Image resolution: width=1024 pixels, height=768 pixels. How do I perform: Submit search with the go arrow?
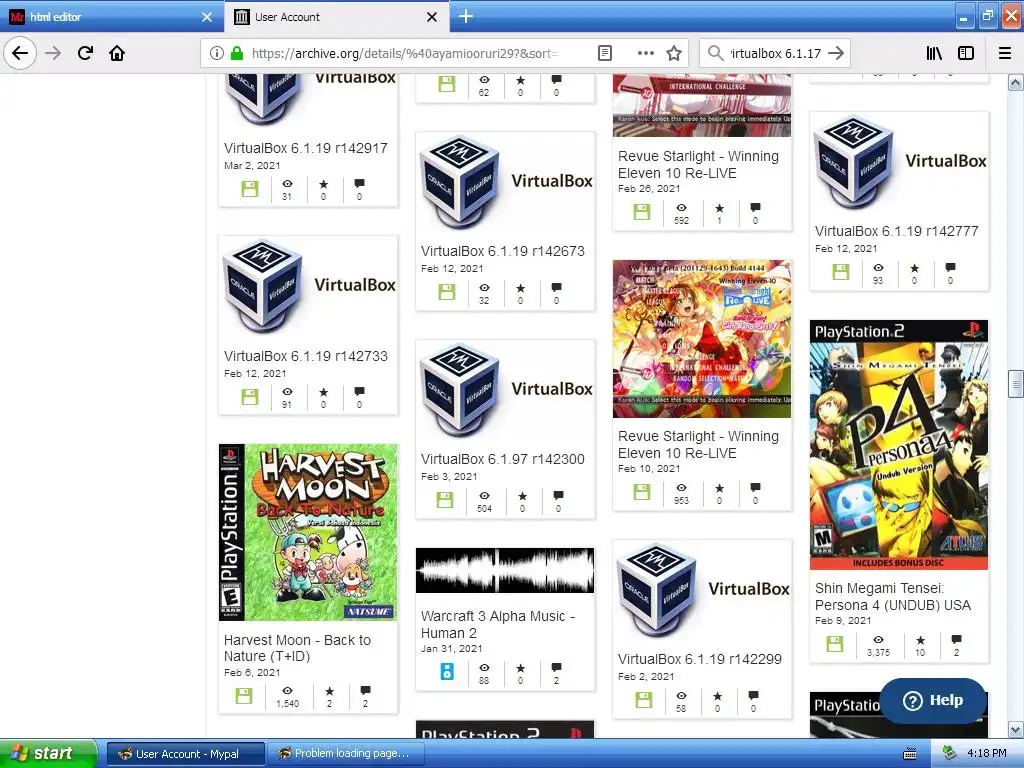pos(836,54)
